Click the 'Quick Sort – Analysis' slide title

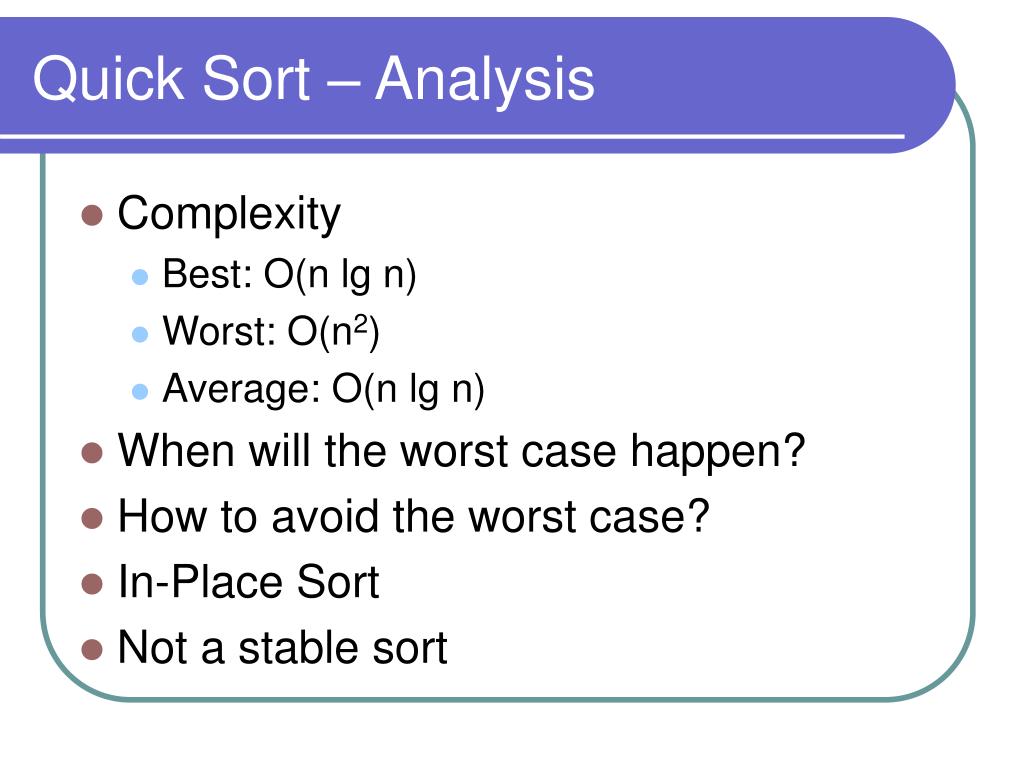(313, 80)
